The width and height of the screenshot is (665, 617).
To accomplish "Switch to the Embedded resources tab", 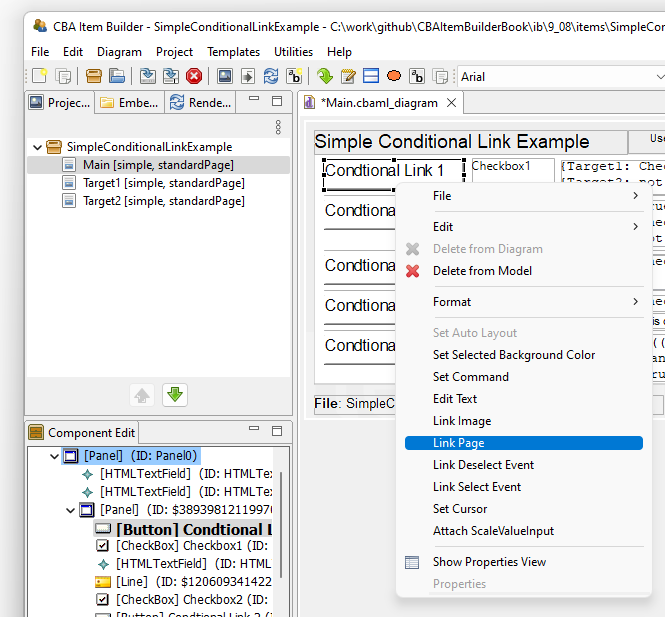I will [x=130, y=102].
